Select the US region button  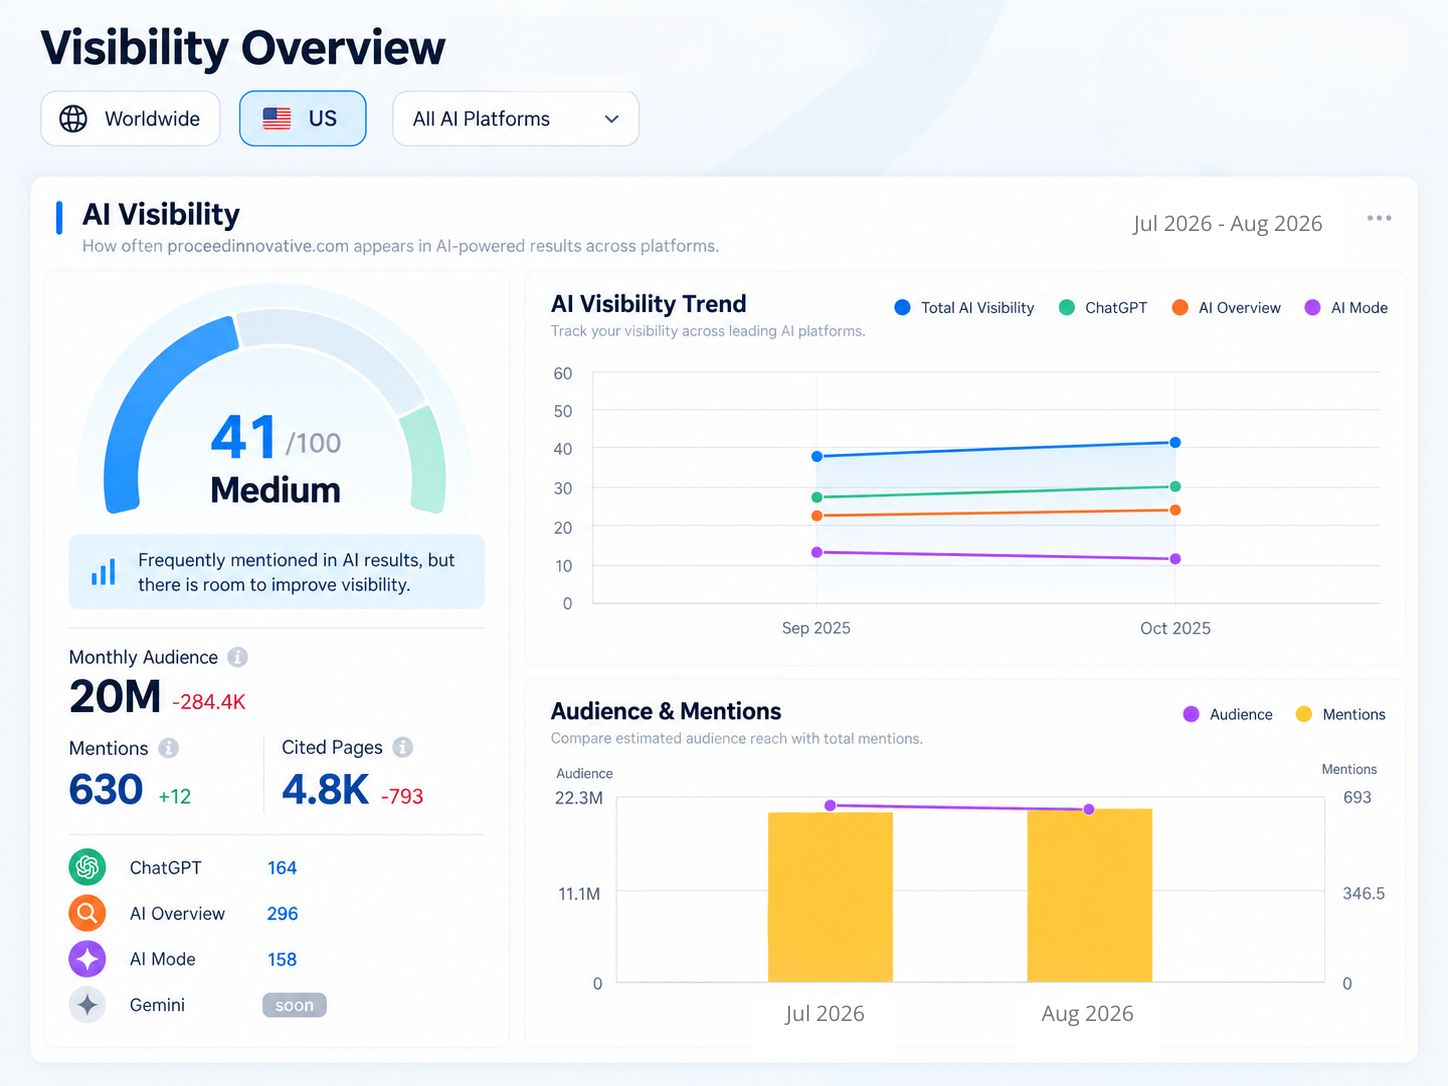(x=302, y=118)
